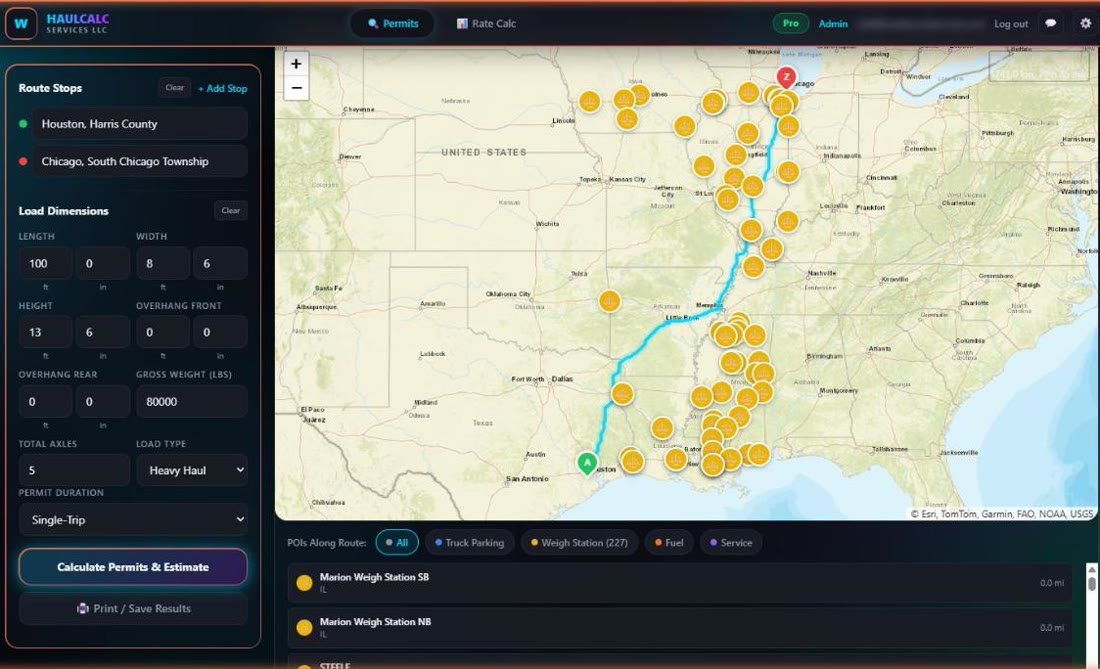The width and height of the screenshot is (1100, 669).
Task: Filter POIs by All
Action: [x=397, y=543]
